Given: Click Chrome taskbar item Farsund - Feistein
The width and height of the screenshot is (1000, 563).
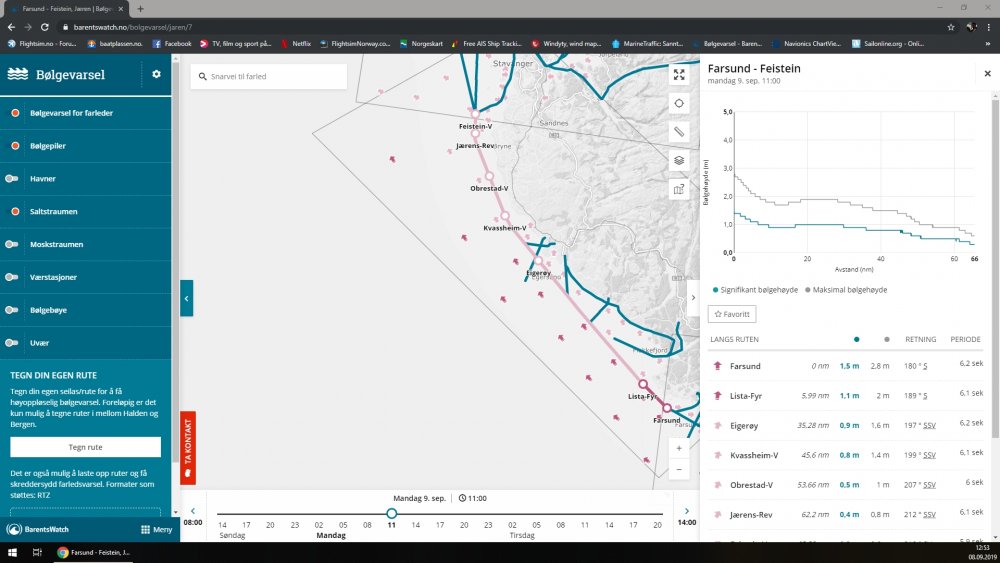Looking at the screenshot, I should click(x=94, y=552).
